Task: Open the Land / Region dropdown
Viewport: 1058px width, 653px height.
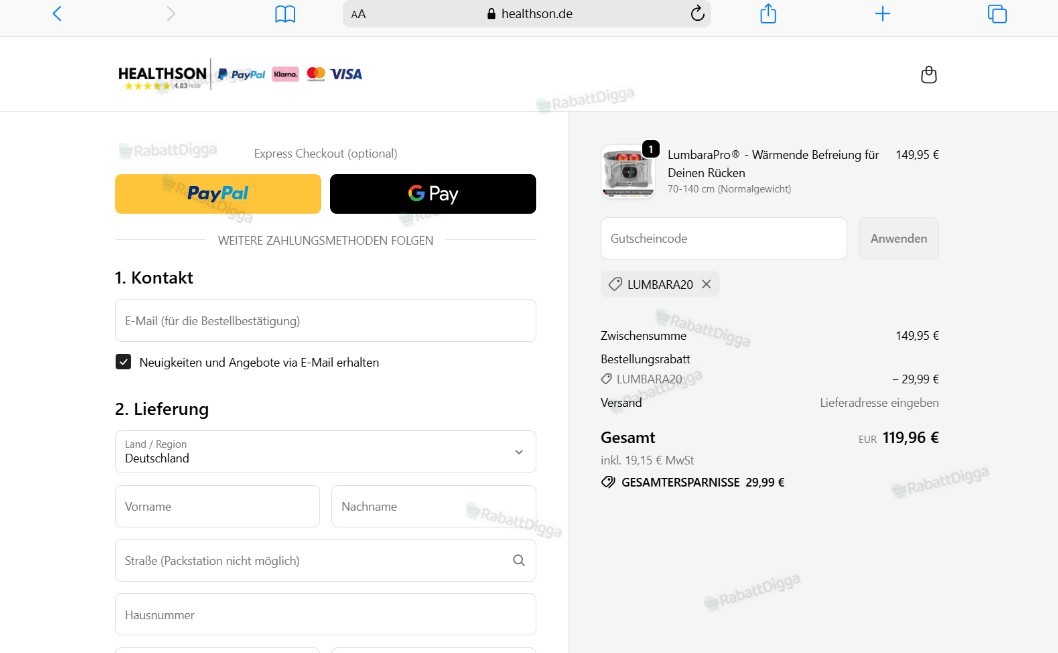Action: click(x=325, y=451)
